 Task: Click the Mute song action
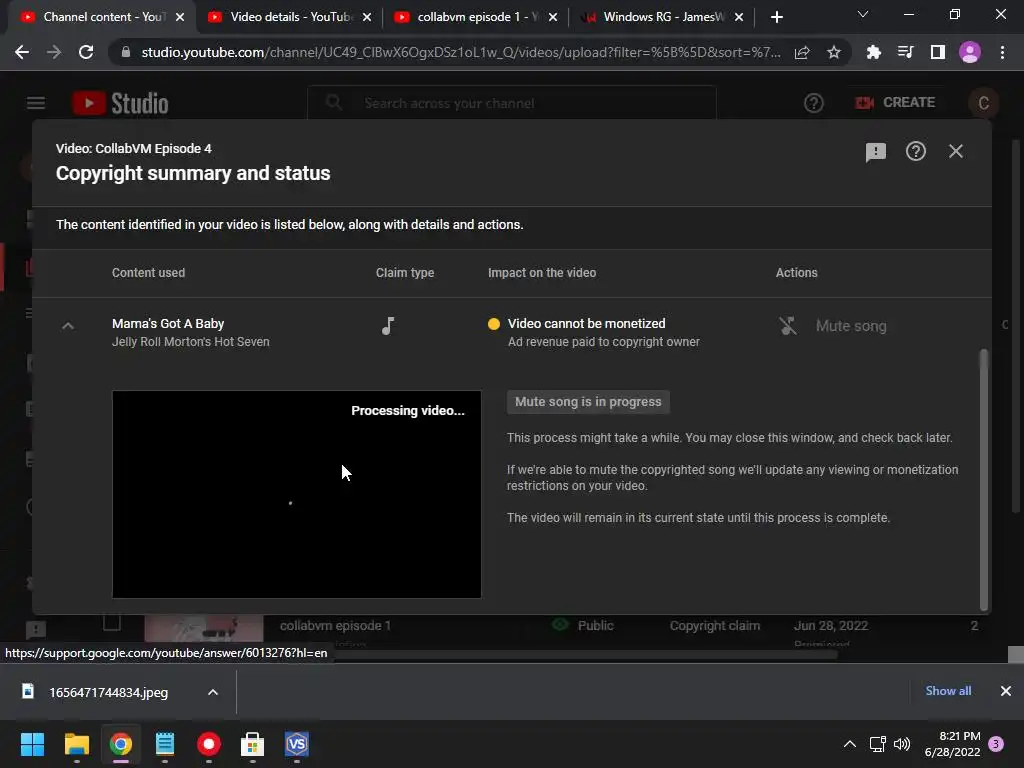coord(851,326)
